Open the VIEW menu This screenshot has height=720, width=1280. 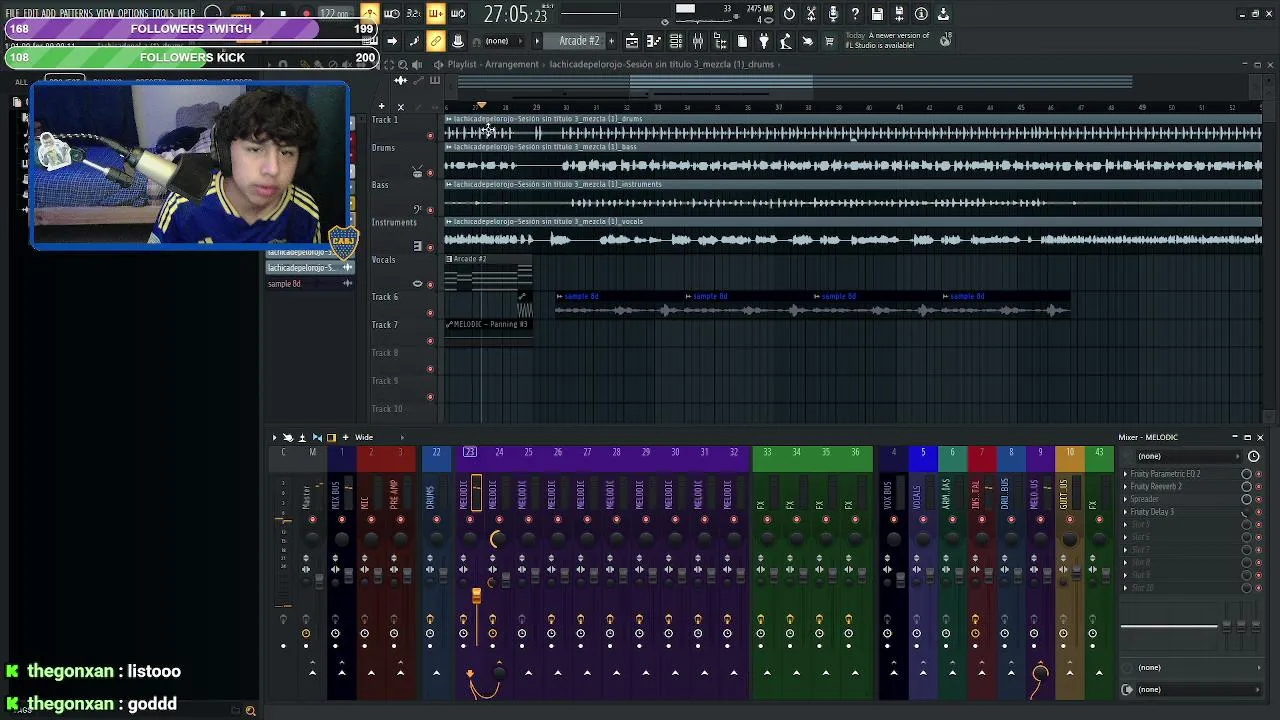pos(105,14)
